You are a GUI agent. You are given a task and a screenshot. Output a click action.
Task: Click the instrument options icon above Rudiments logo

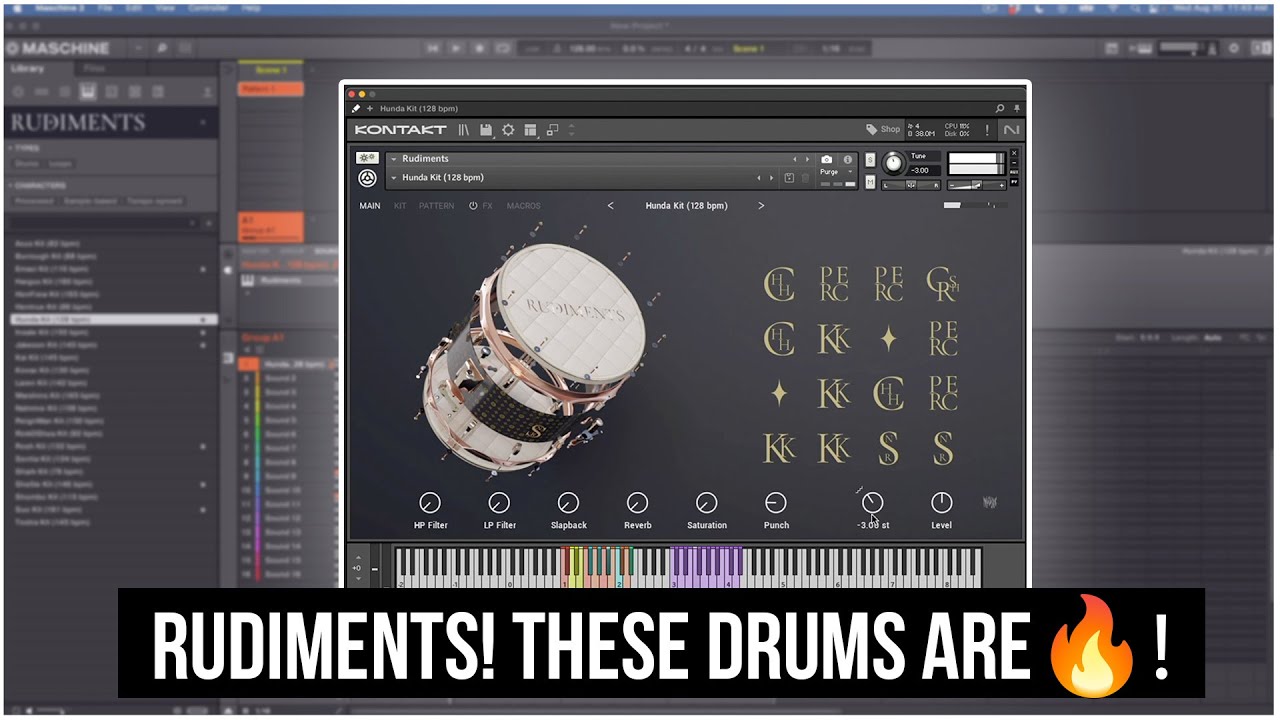[367, 158]
